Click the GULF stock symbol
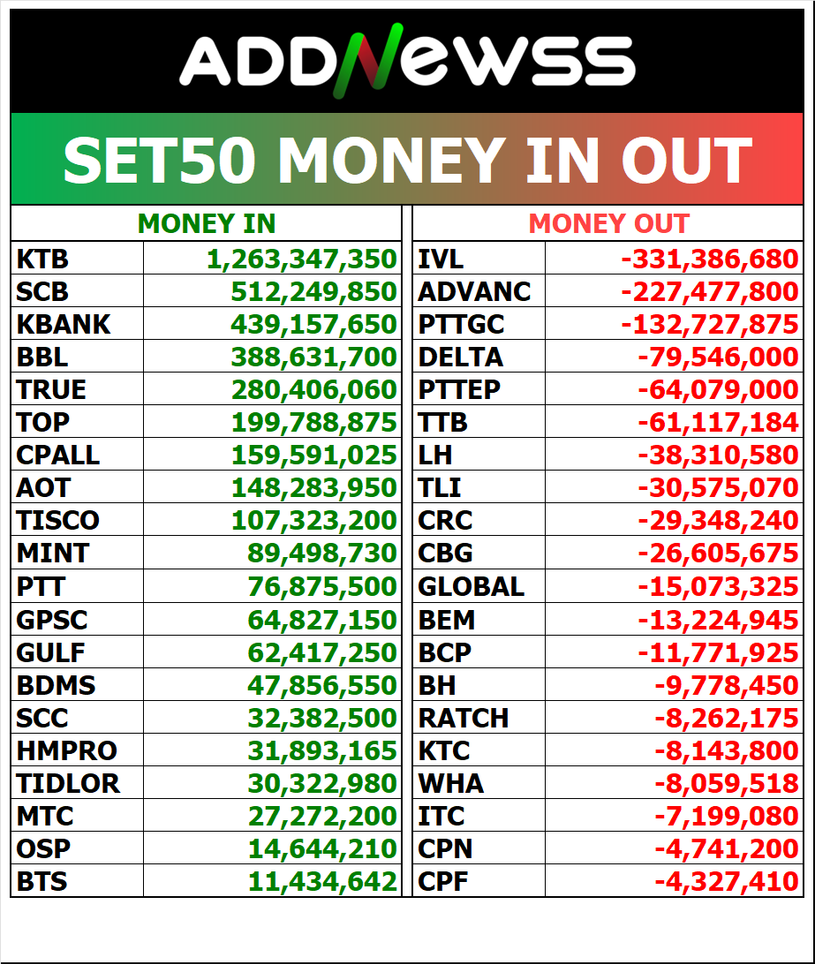 [51, 653]
